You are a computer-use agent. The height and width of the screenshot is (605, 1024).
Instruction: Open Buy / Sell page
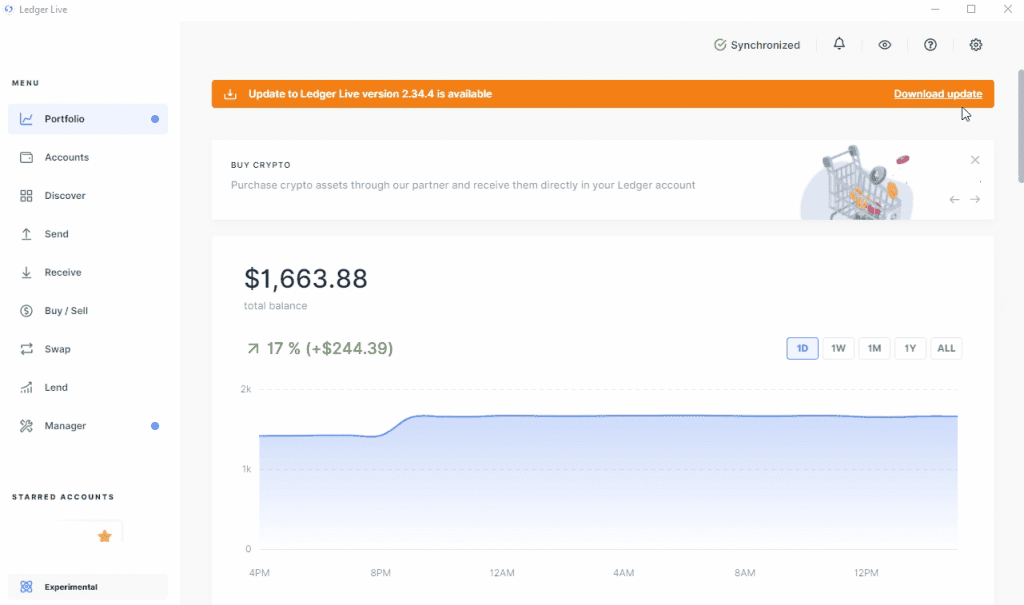[x=88, y=311]
